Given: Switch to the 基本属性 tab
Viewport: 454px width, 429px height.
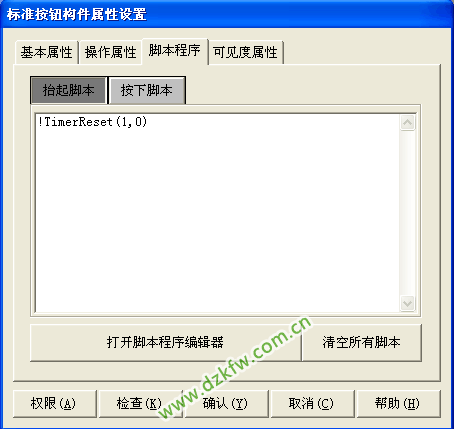Looking at the screenshot, I should point(47,52).
